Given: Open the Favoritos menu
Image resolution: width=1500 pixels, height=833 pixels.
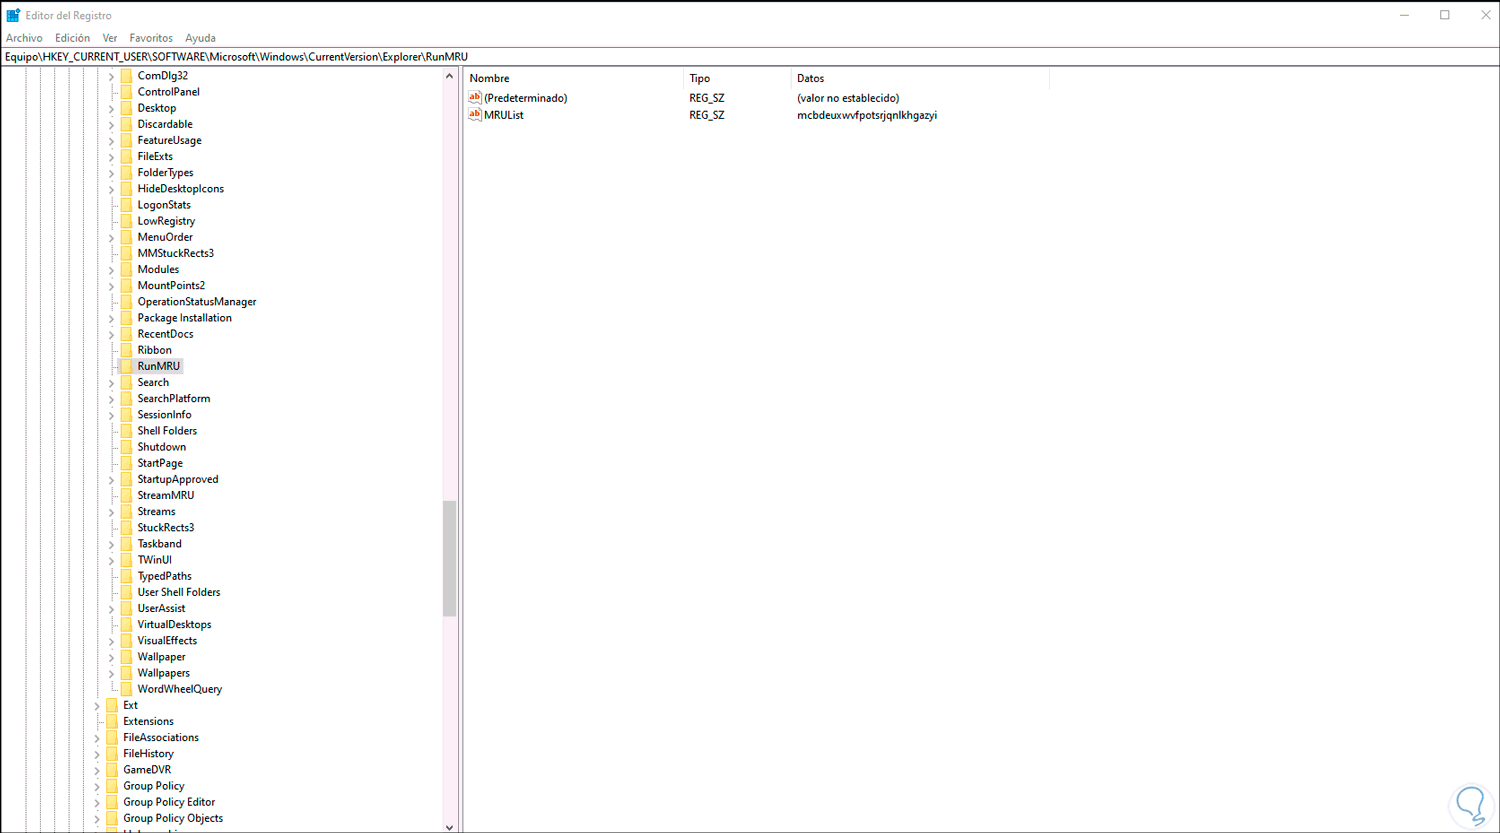Looking at the screenshot, I should [x=150, y=37].
